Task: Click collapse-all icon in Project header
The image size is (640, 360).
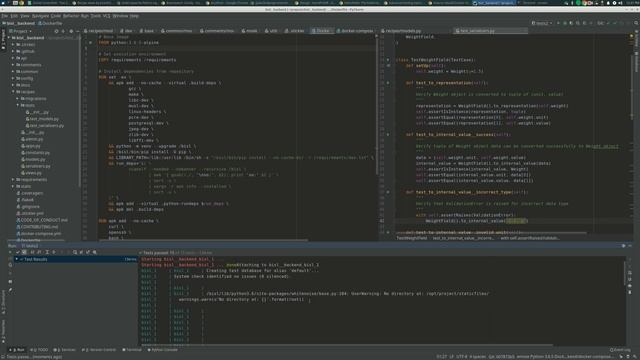Action: 63,31
